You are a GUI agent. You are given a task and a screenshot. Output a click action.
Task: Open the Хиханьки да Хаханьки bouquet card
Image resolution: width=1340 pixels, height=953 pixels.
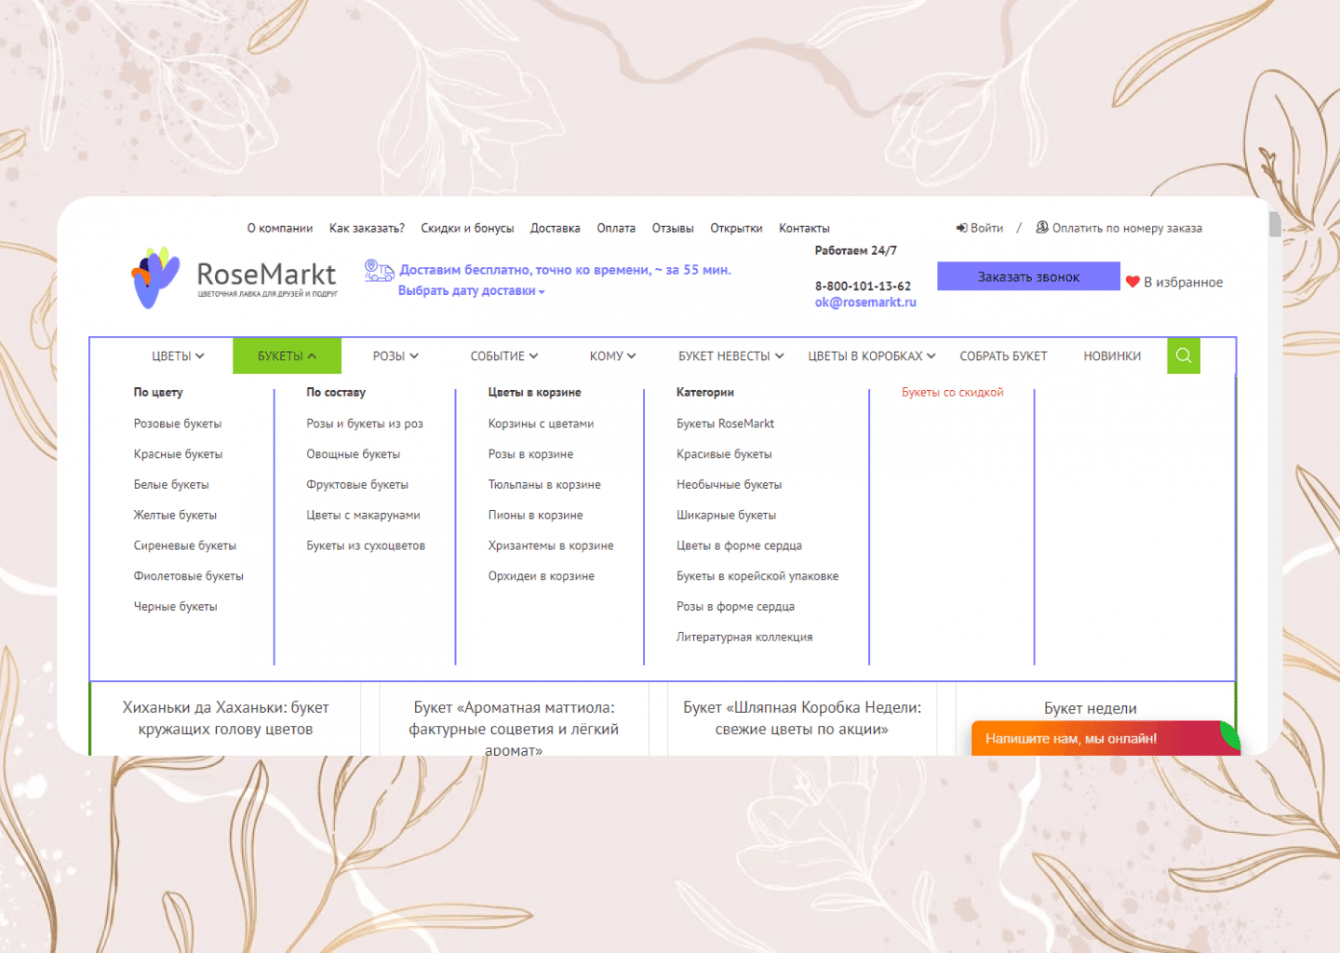[x=225, y=718]
